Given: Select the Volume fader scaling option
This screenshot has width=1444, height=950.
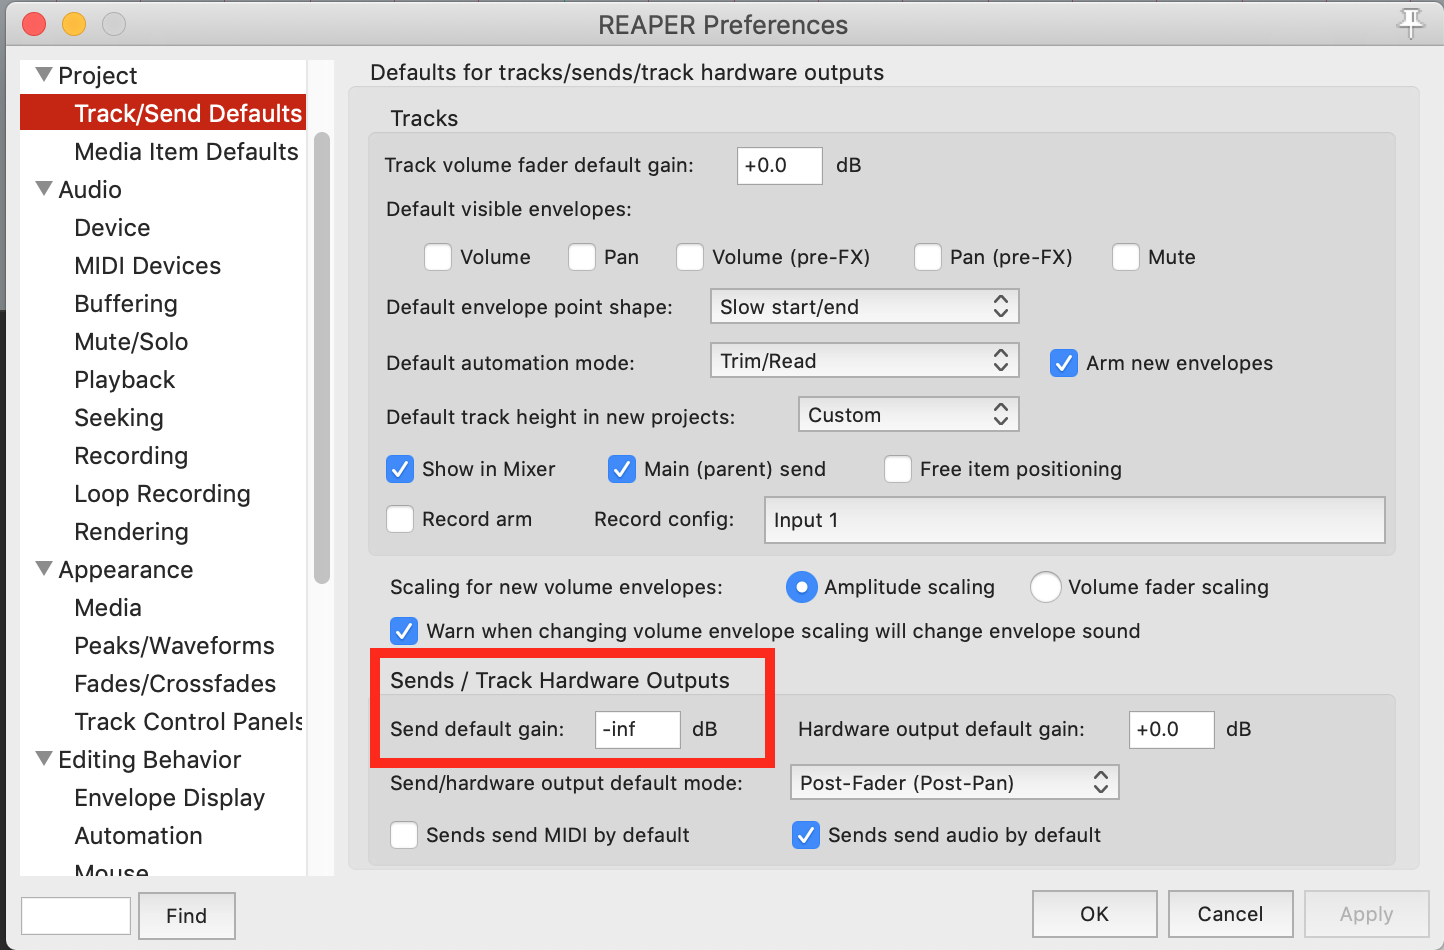Looking at the screenshot, I should click(1046, 587).
